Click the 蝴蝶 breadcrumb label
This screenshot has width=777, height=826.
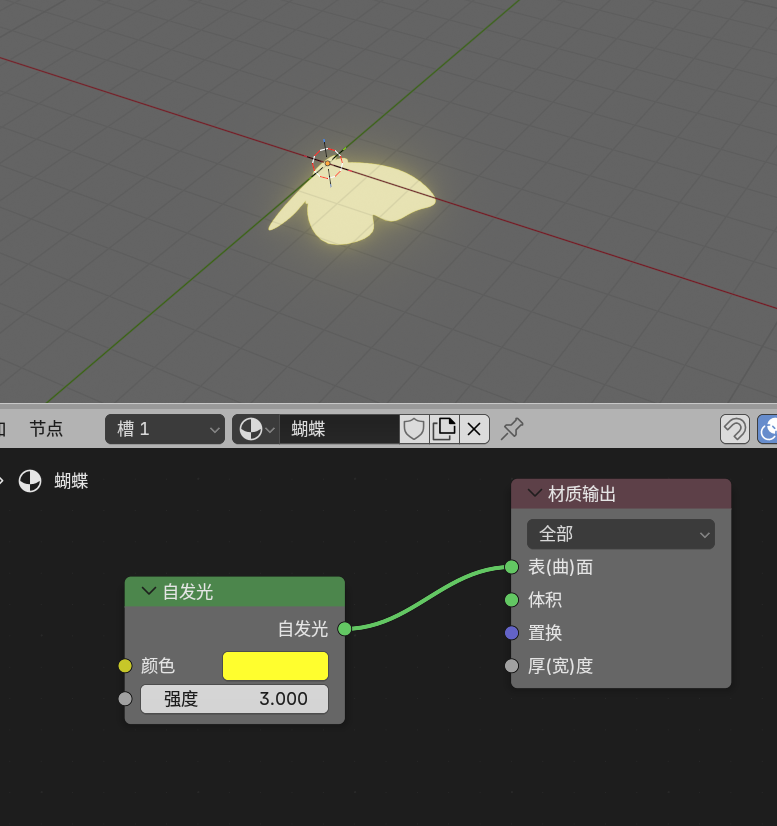71,481
